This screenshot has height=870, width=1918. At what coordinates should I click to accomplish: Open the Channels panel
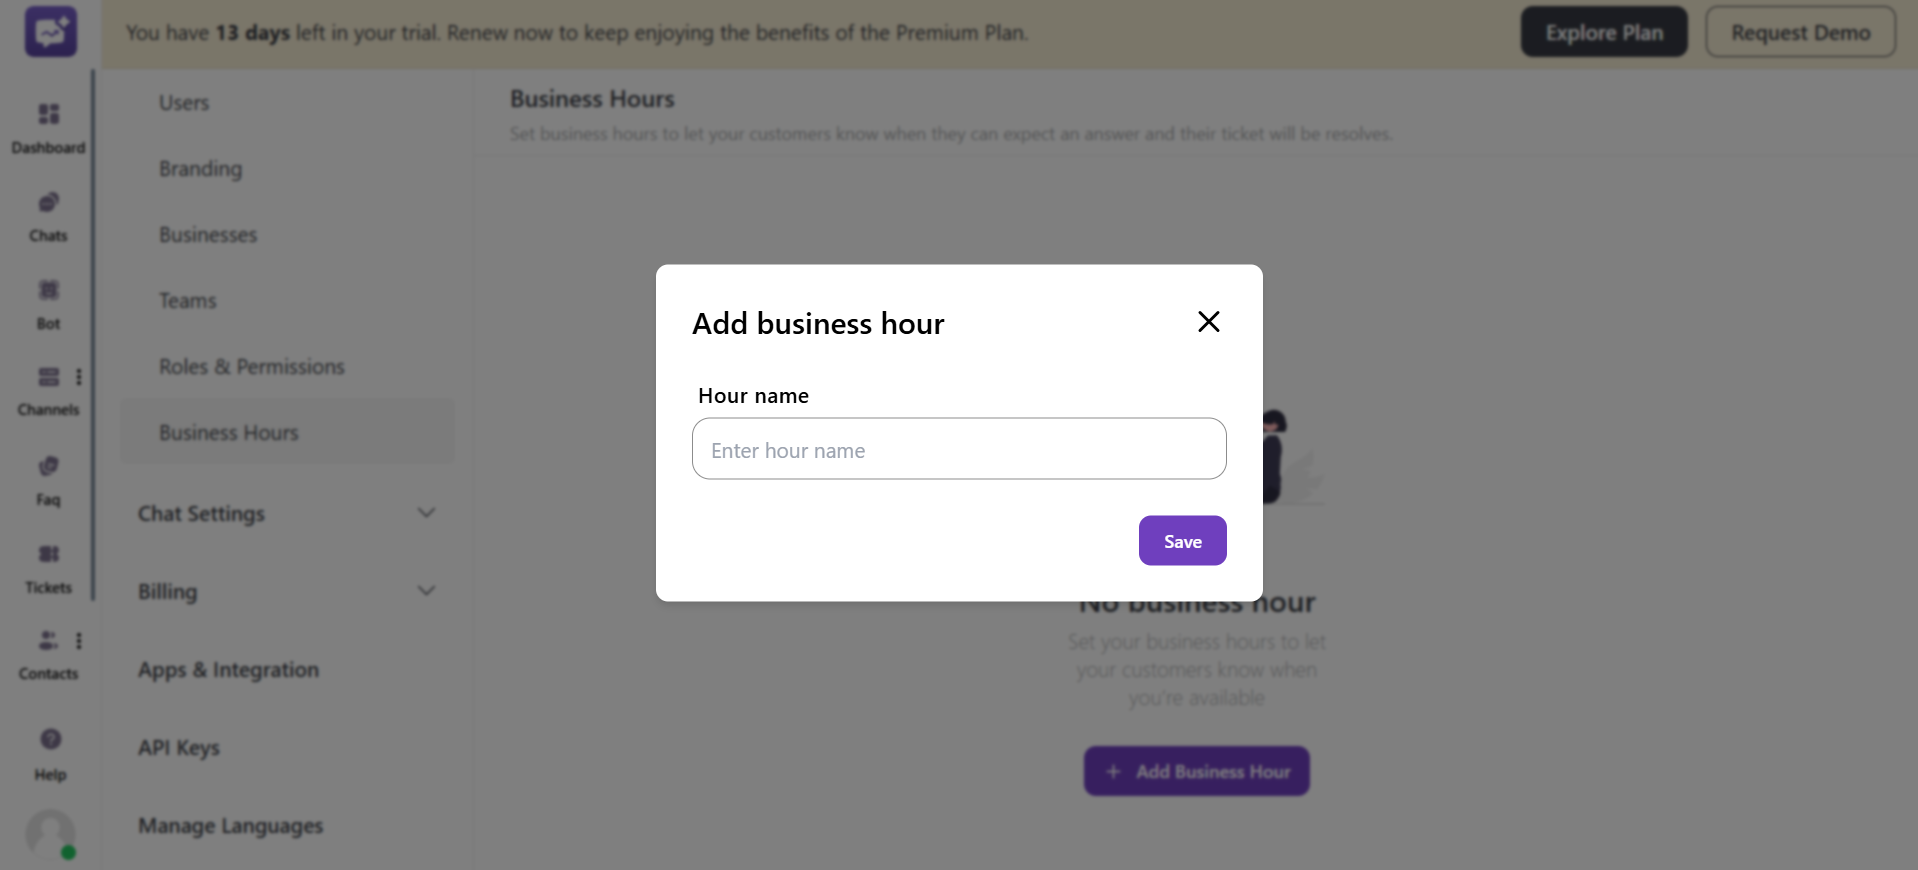[48, 390]
